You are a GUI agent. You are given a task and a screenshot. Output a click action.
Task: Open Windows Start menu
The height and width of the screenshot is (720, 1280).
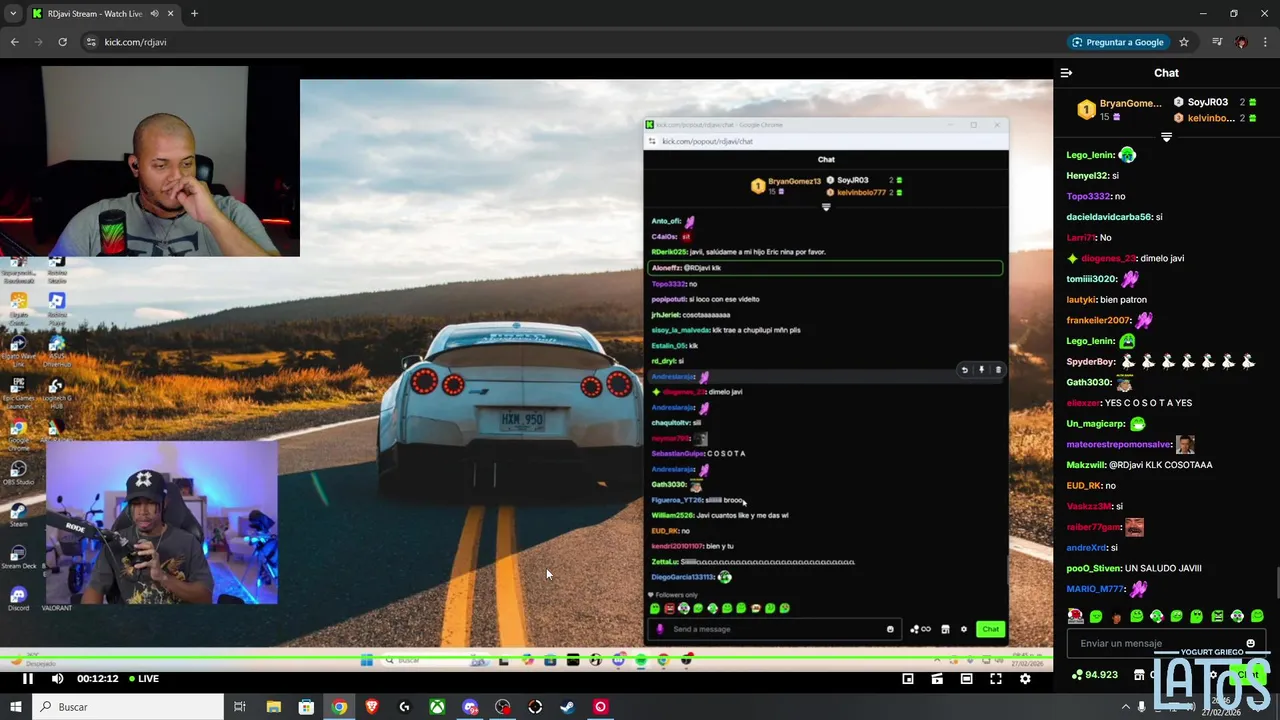tap(14, 707)
